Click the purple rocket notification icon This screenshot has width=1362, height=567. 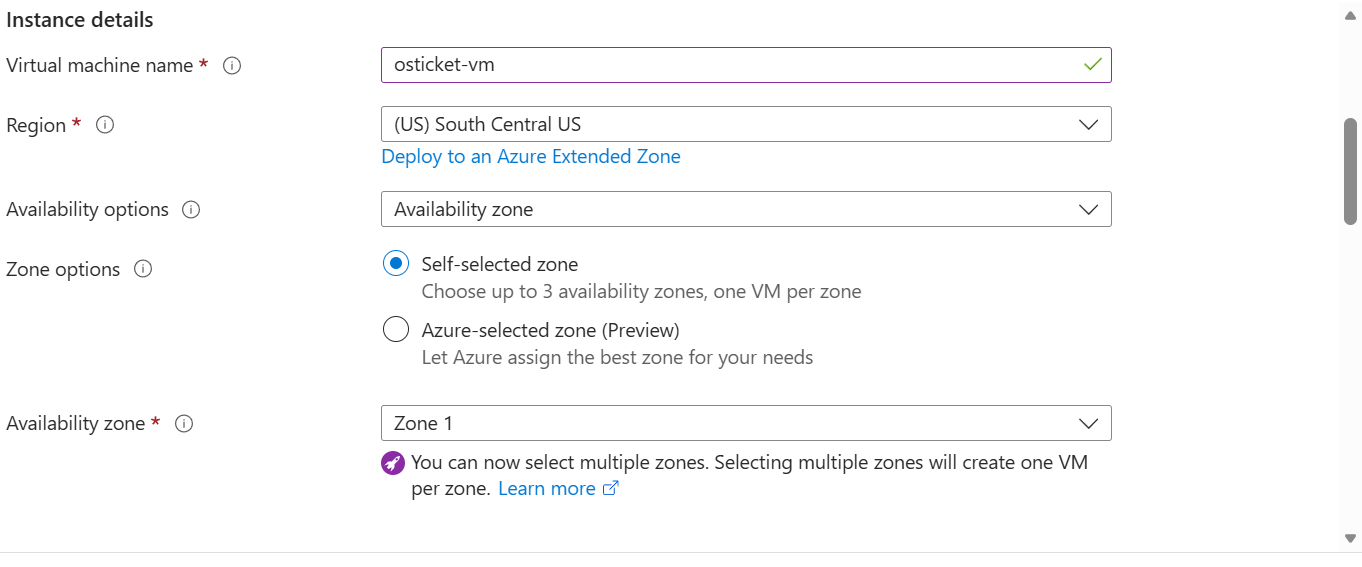(x=394, y=463)
